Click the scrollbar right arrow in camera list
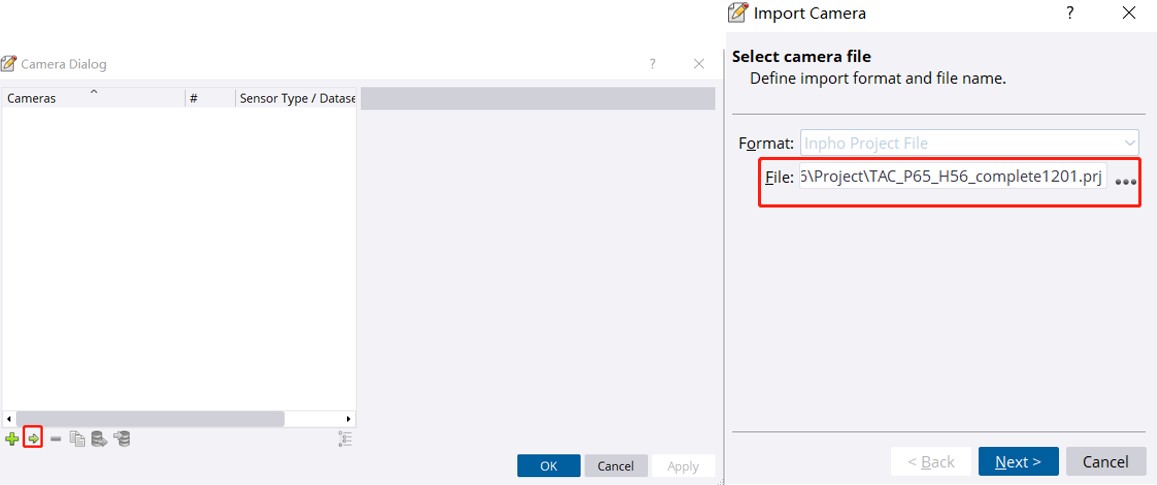 (349, 418)
